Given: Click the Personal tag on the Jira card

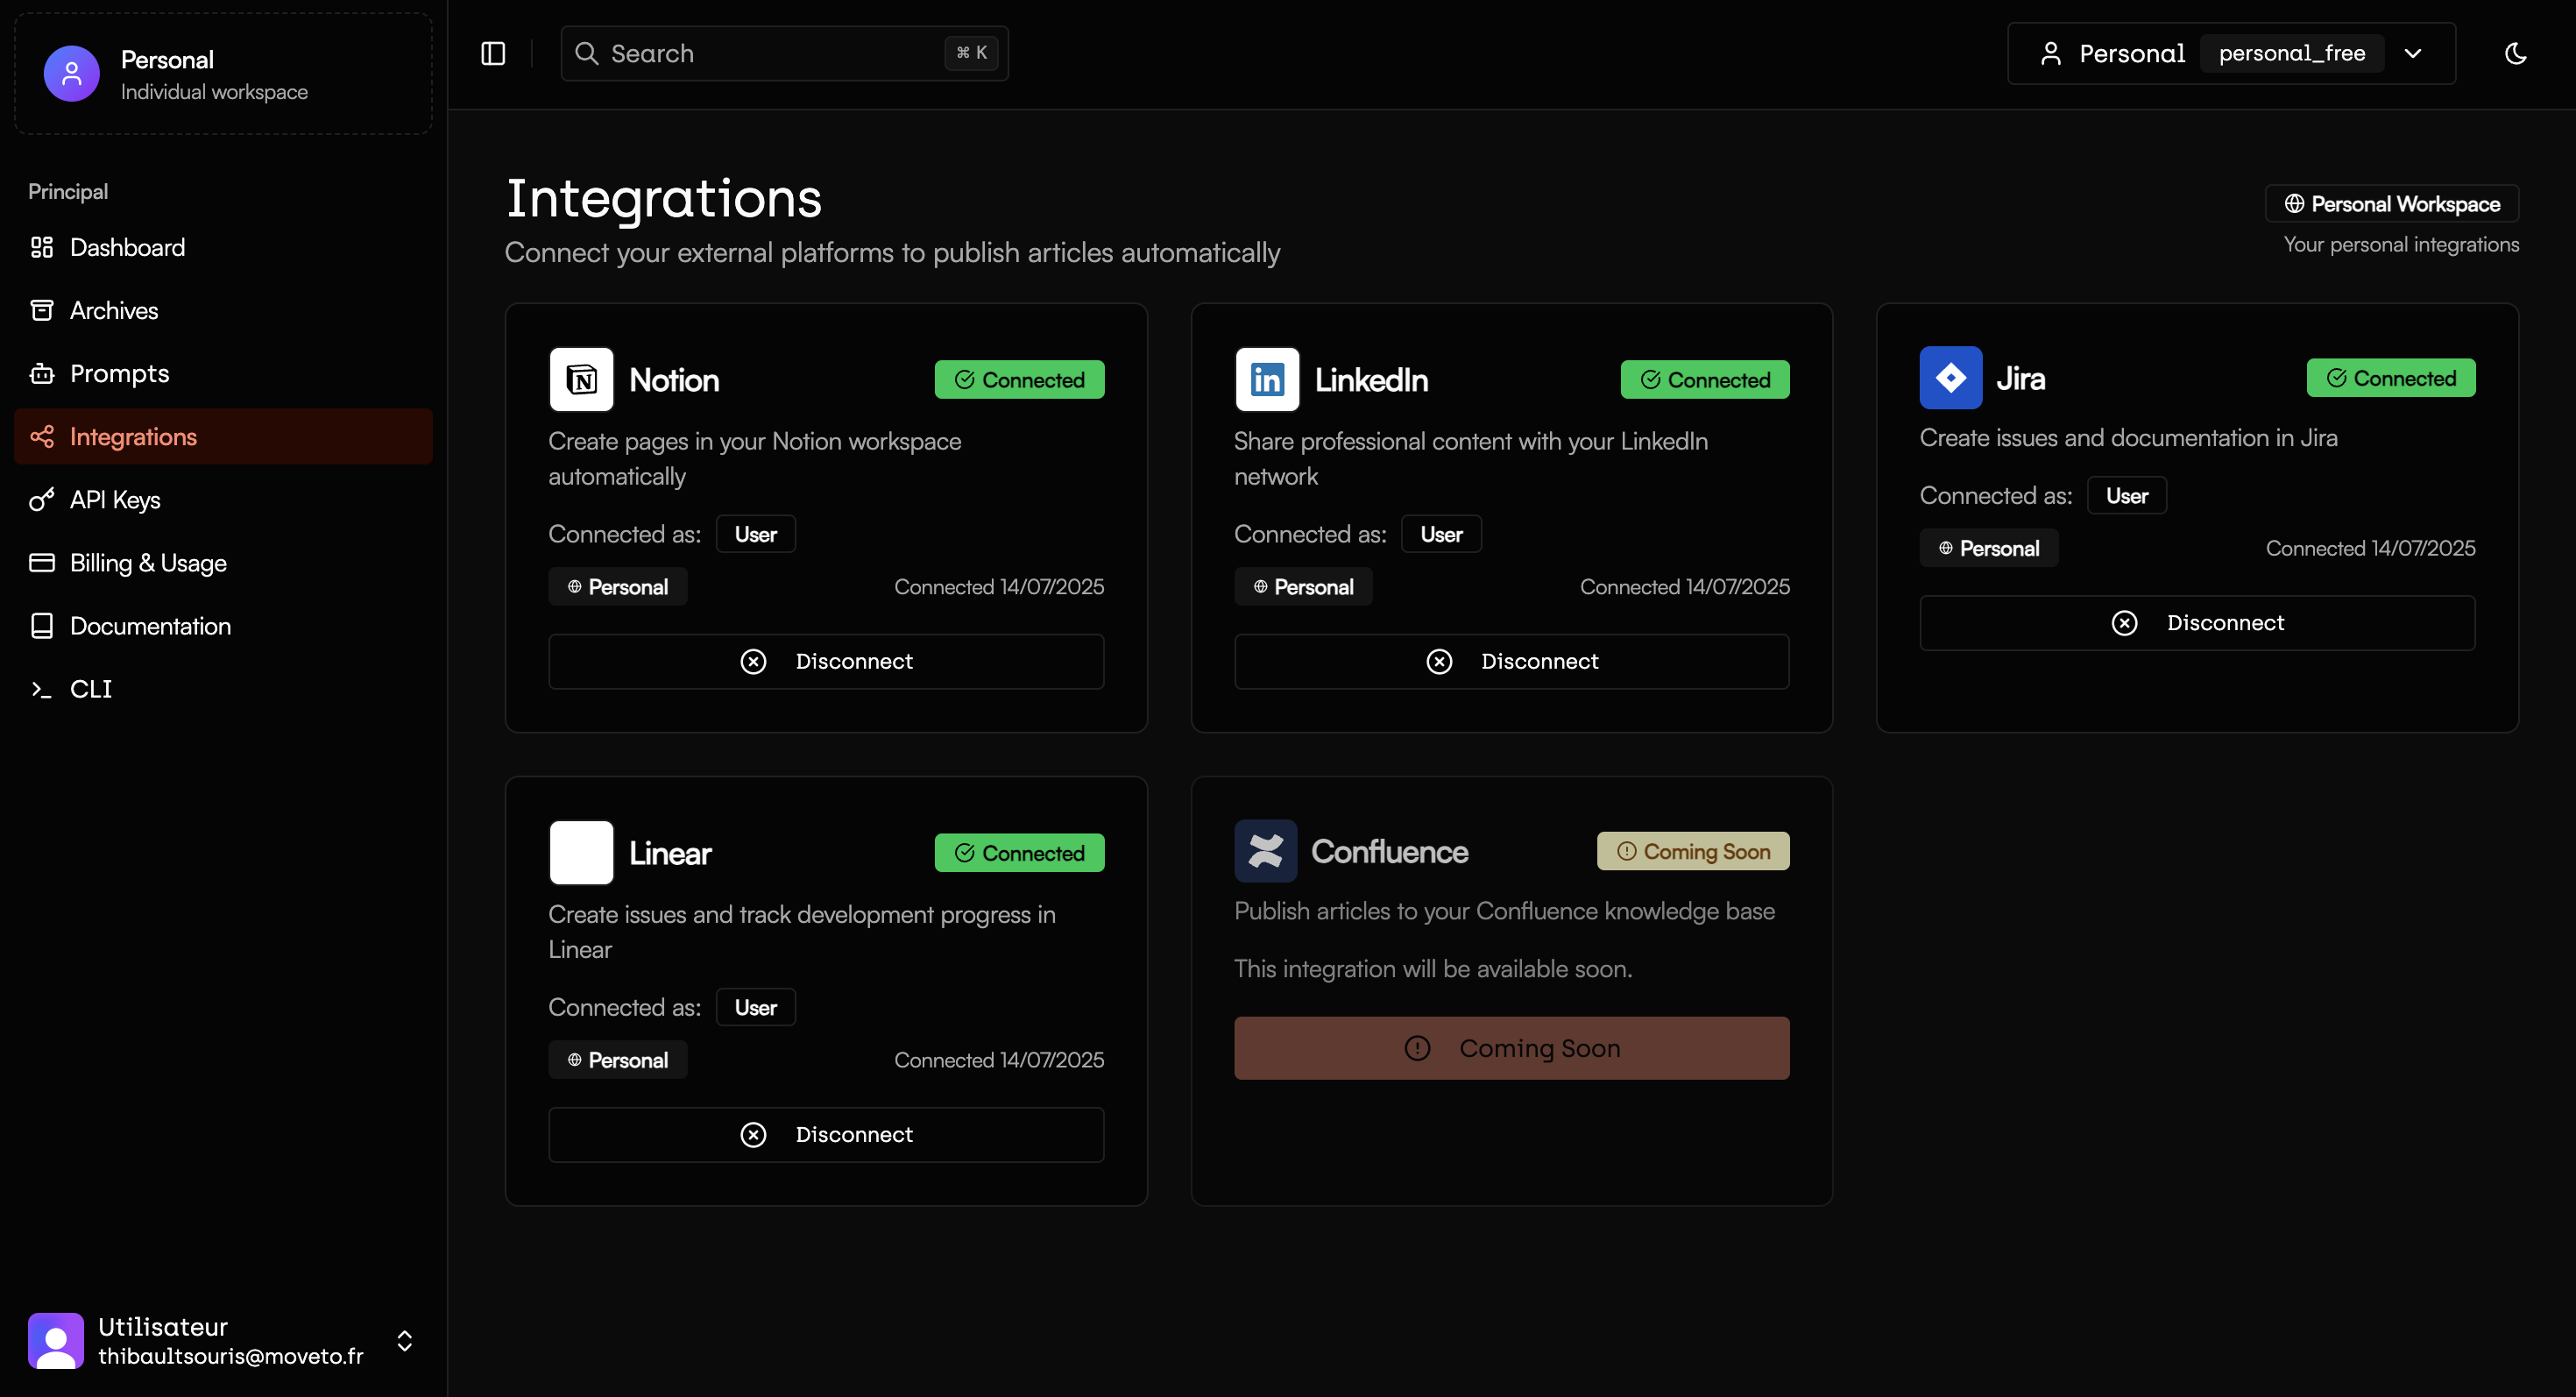Looking at the screenshot, I should pos(1989,548).
